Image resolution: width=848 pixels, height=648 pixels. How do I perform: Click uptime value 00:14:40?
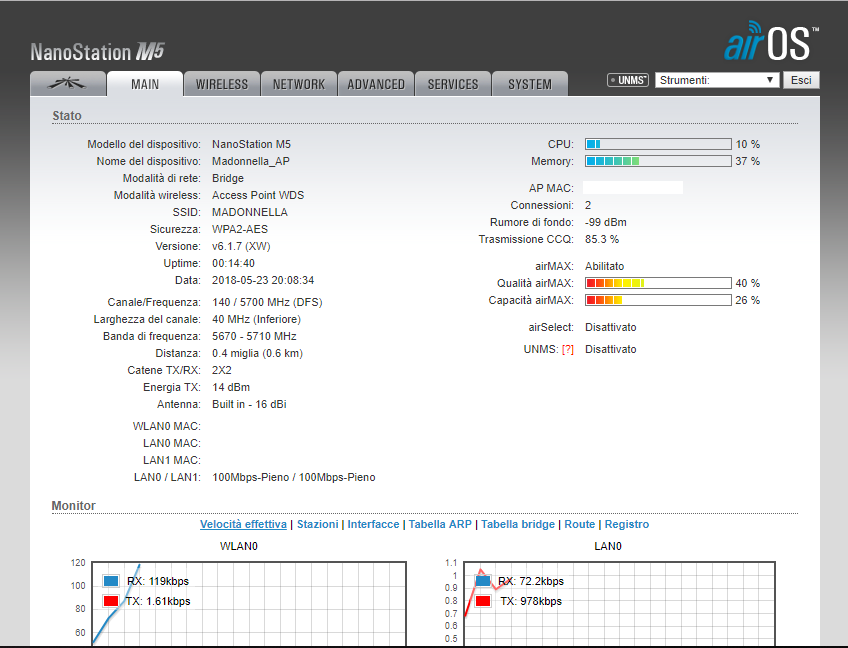click(234, 263)
